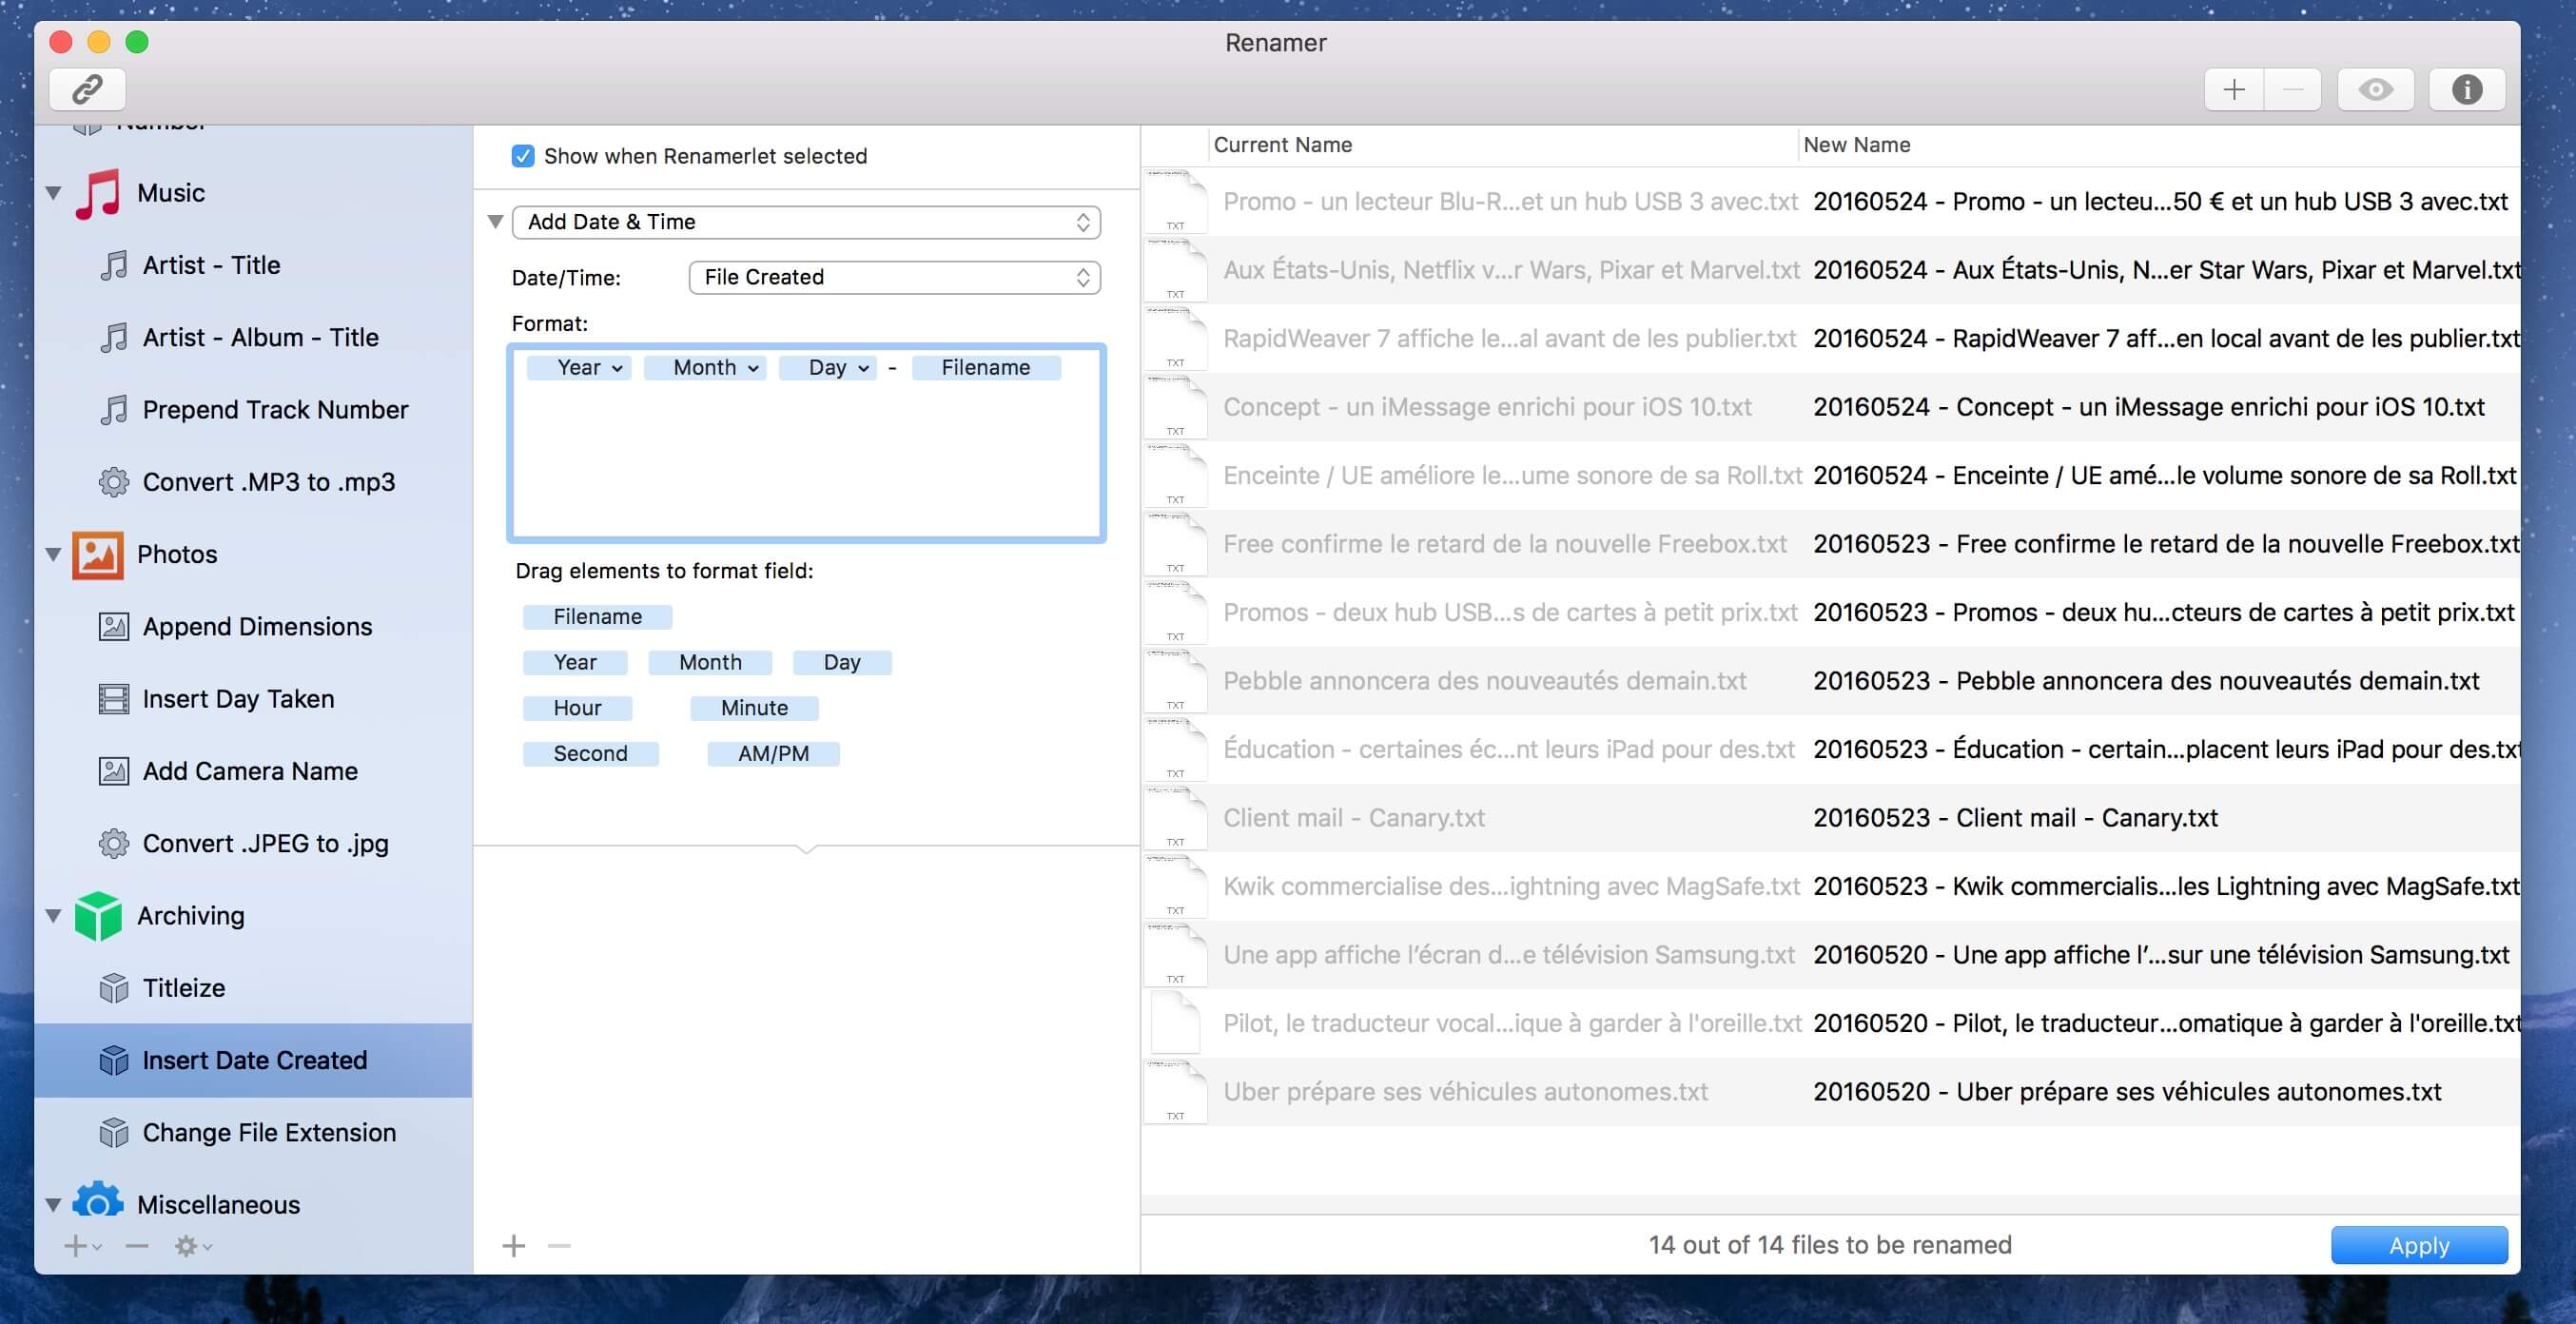2576x1324 pixels.
Task: Click the chain link toolbar icon
Action: (87, 90)
